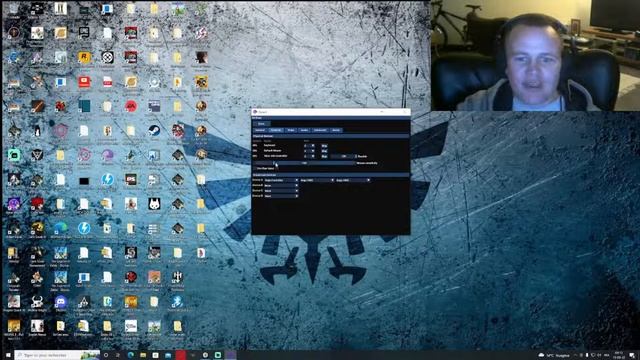Click Map for the Keyboard device
Image resolution: width=640 pixels, height=360 pixels.
coord(324,146)
